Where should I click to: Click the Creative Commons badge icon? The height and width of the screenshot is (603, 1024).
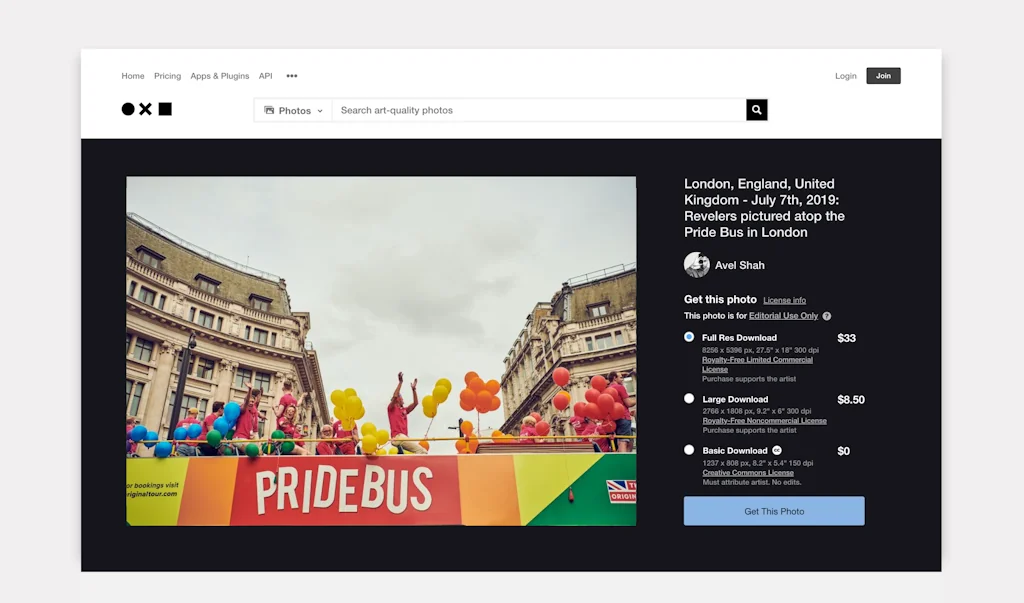point(775,451)
